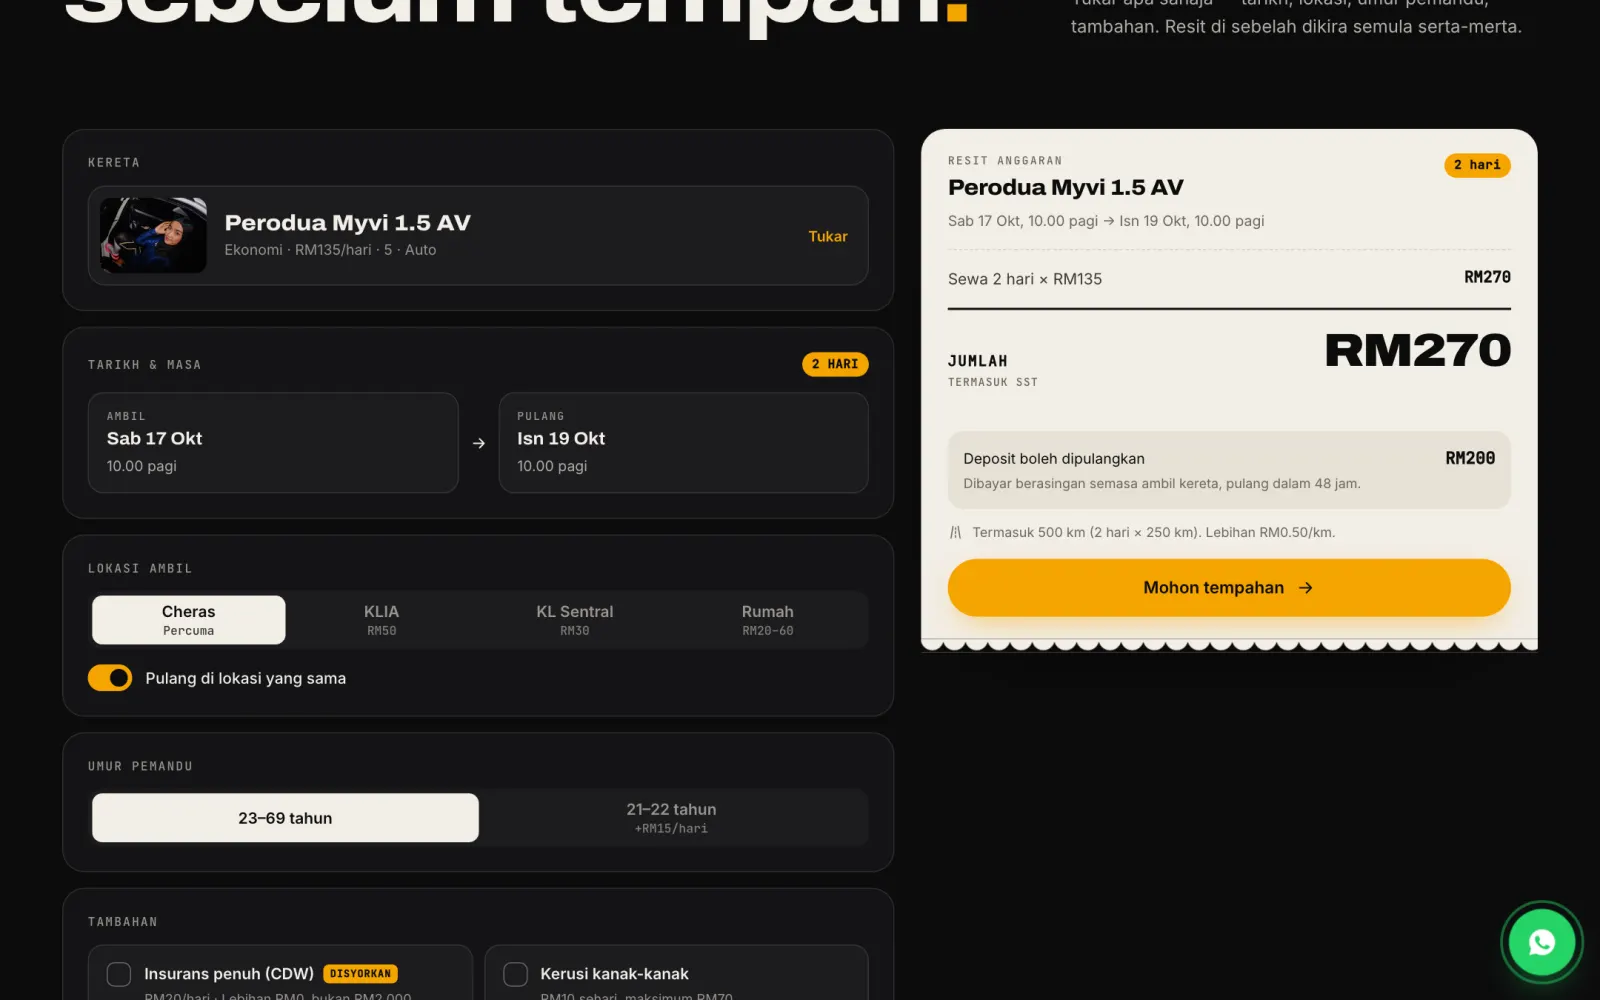
Task: Click 'TAMBAHAN' section label
Action: coord(123,922)
